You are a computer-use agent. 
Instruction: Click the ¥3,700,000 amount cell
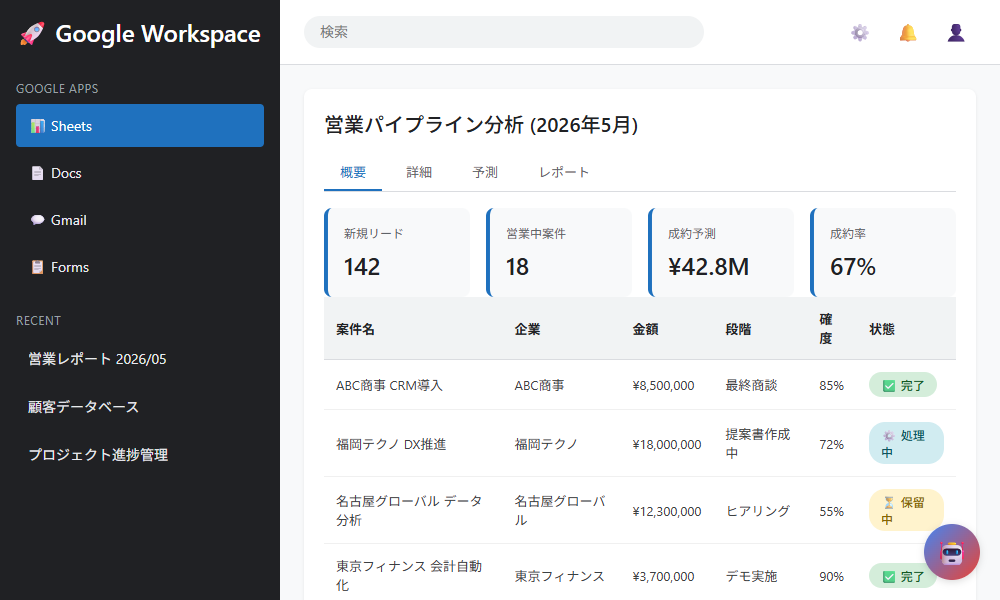click(x=663, y=576)
